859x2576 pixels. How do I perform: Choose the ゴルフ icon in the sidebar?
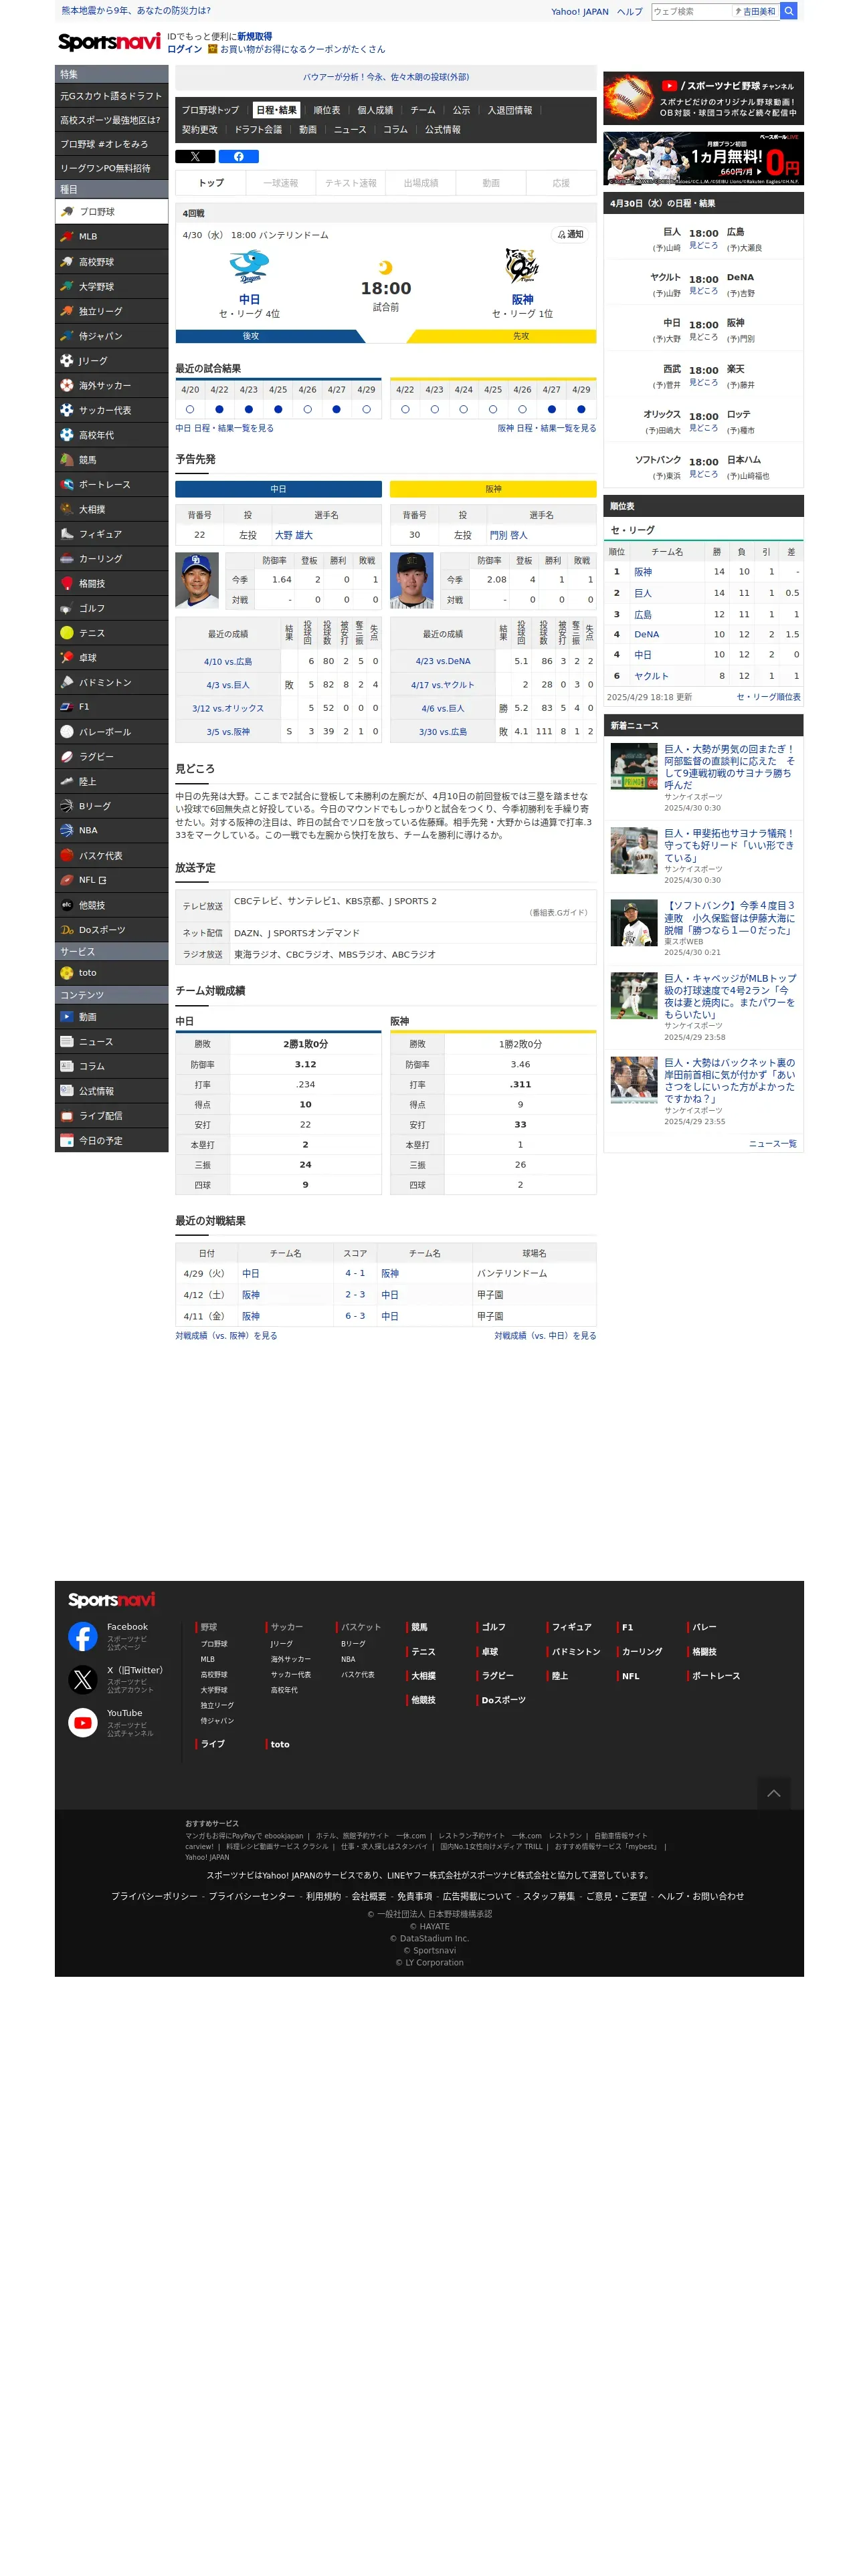coord(67,608)
